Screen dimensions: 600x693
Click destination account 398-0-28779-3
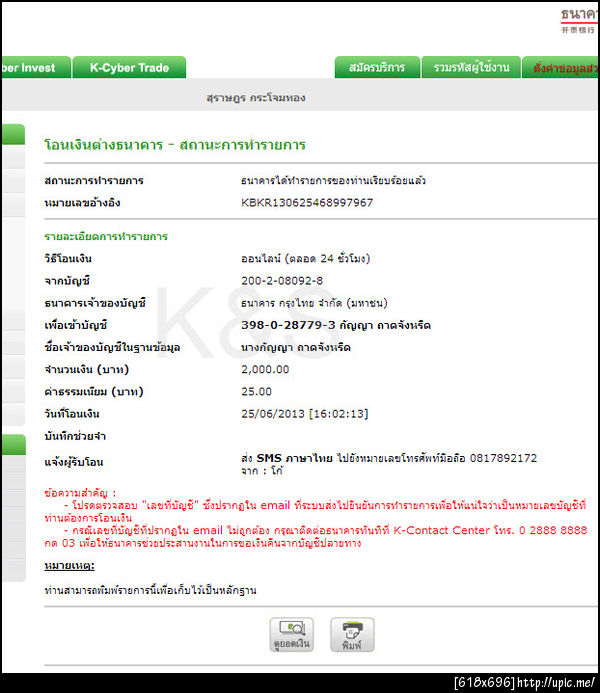coord(288,325)
